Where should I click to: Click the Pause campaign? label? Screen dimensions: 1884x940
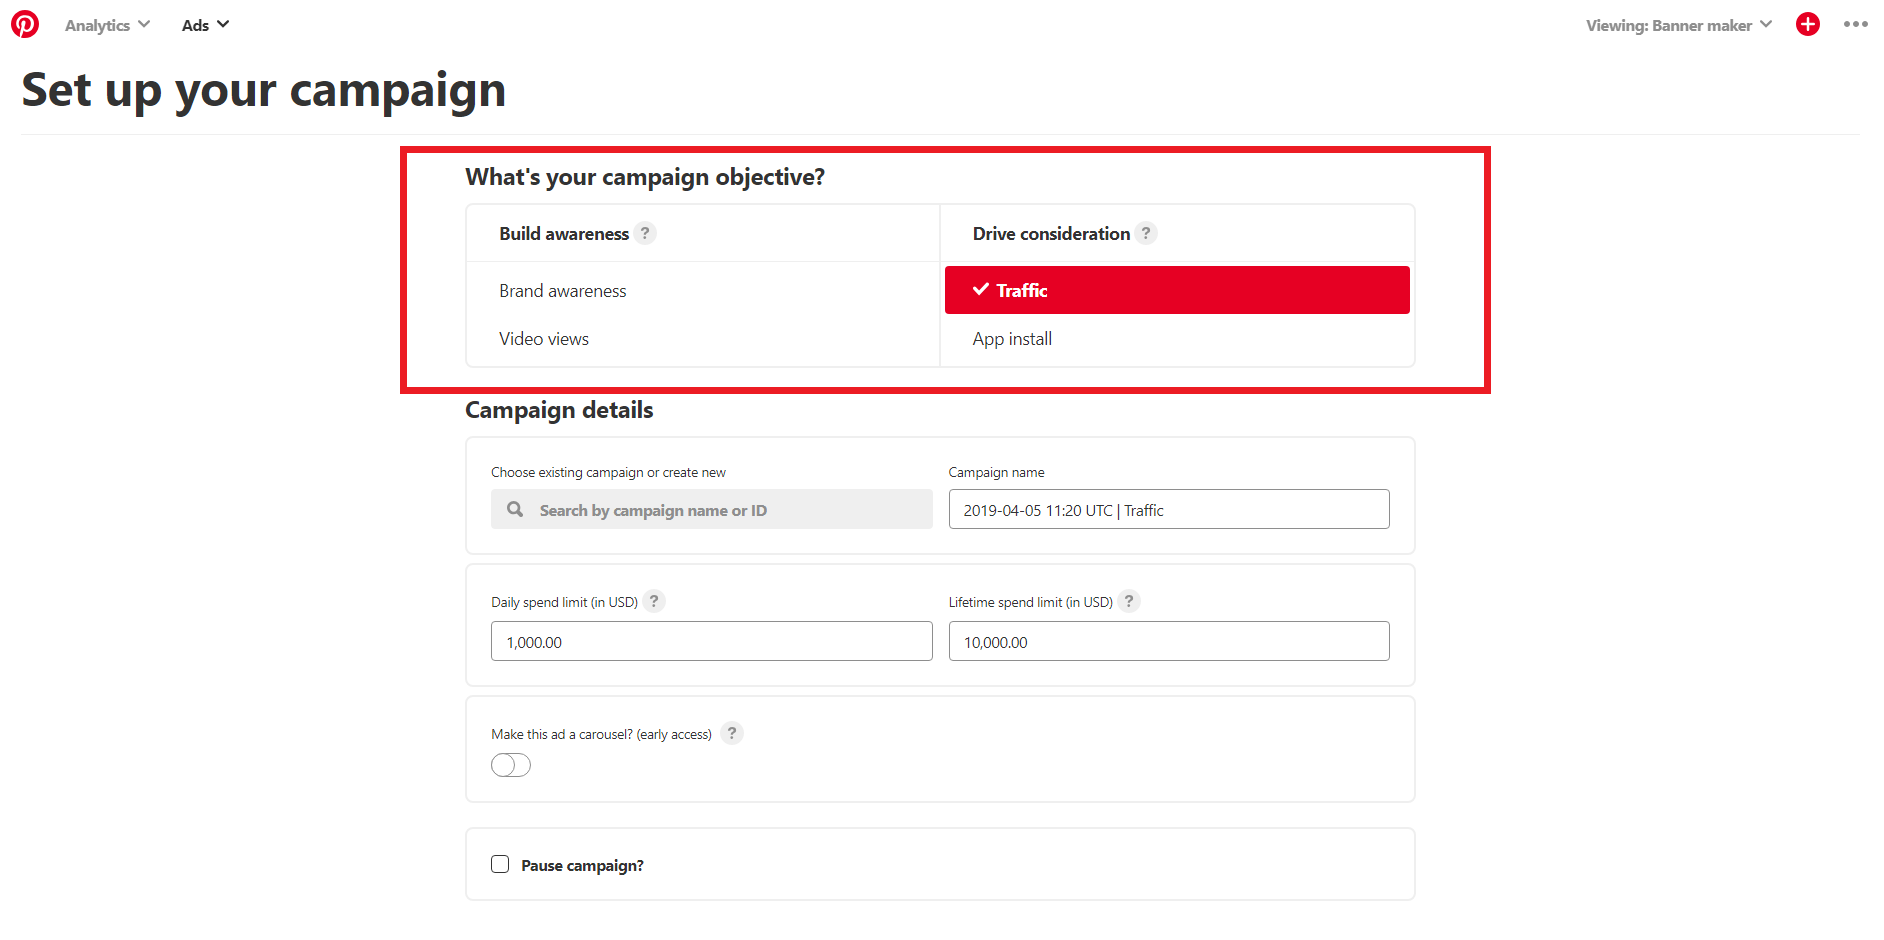point(582,865)
